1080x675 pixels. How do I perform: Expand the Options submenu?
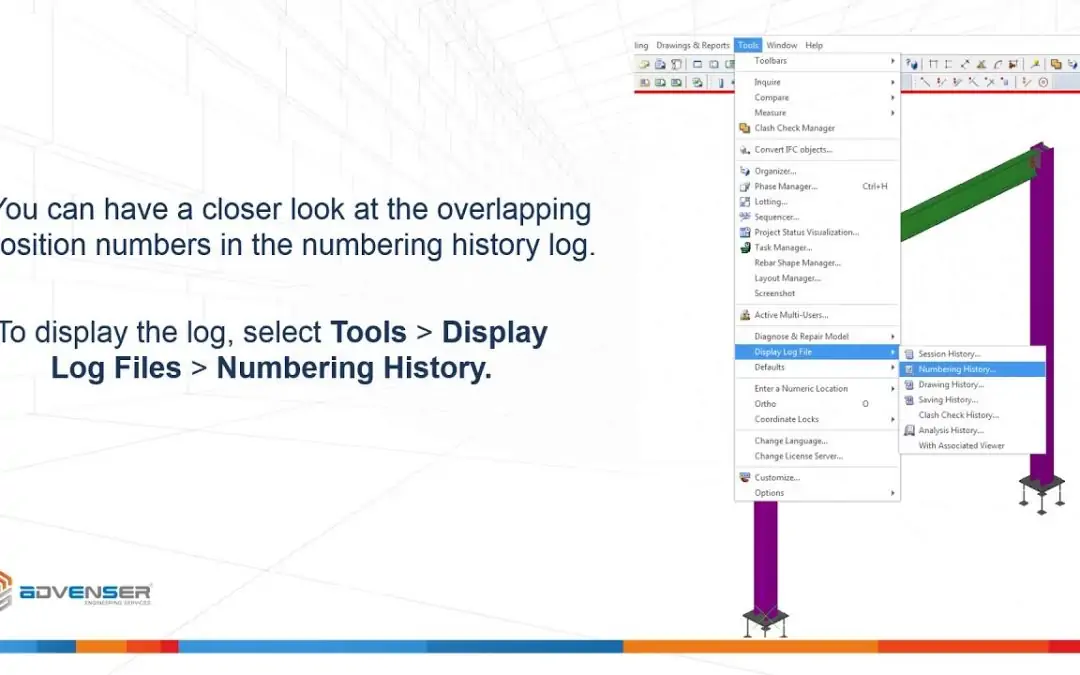pyautogui.click(x=769, y=493)
